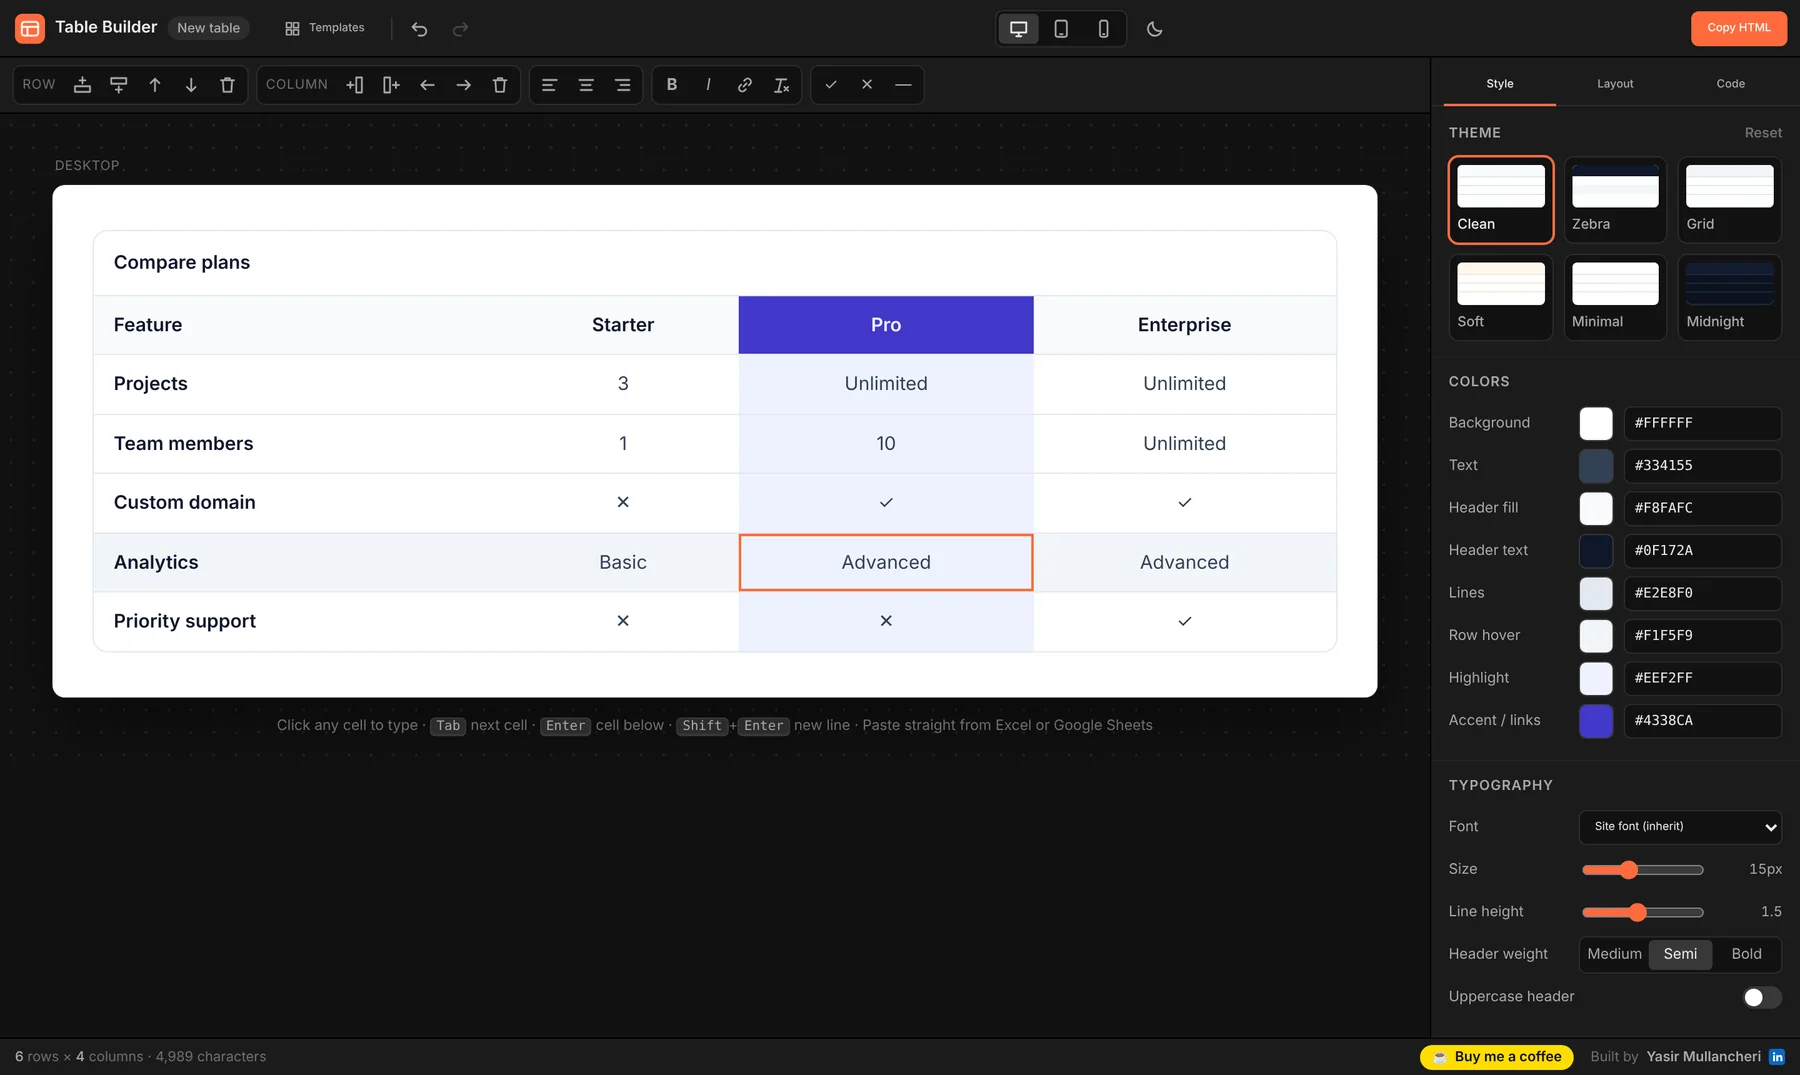Screen dimensions: 1800x1075
Task: Insert a dash symbol into the cell
Action: (903, 85)
